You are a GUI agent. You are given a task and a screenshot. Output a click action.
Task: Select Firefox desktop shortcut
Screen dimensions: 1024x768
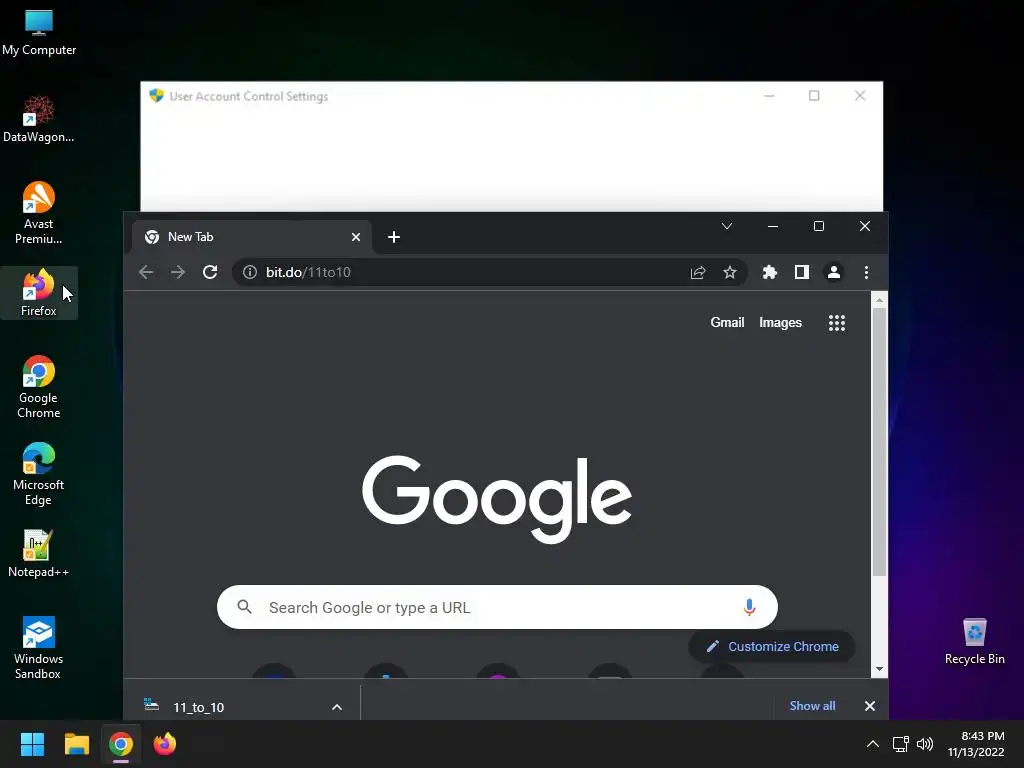pos(39,293)
